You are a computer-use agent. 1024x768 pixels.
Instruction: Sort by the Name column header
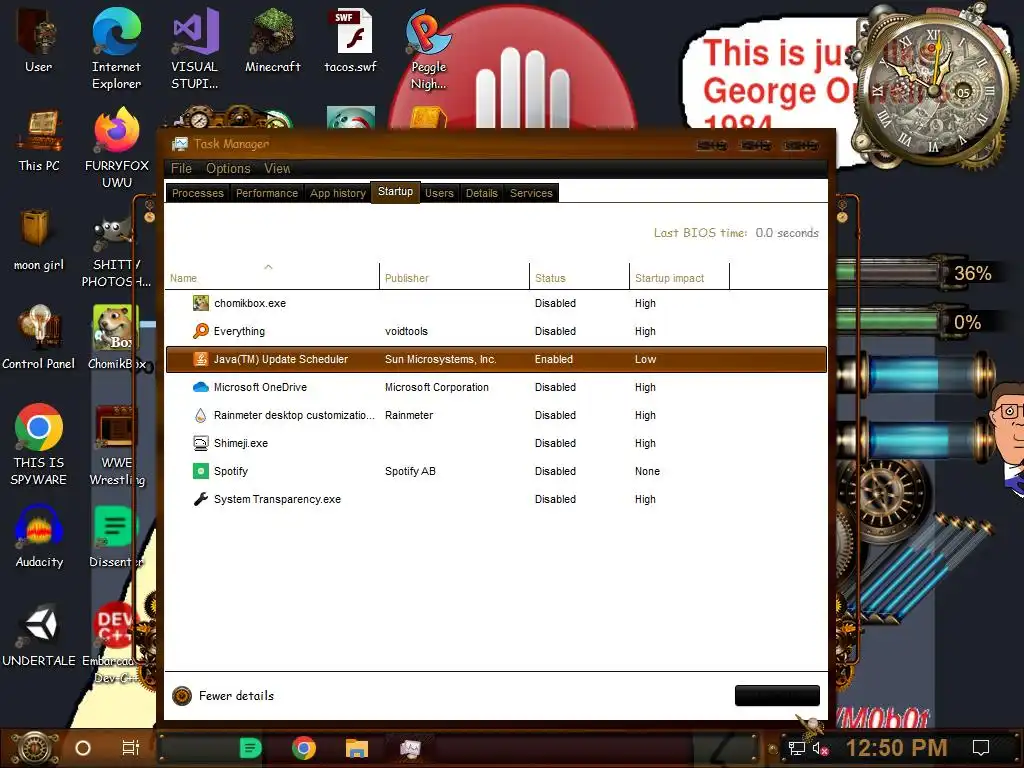[272, 276]
